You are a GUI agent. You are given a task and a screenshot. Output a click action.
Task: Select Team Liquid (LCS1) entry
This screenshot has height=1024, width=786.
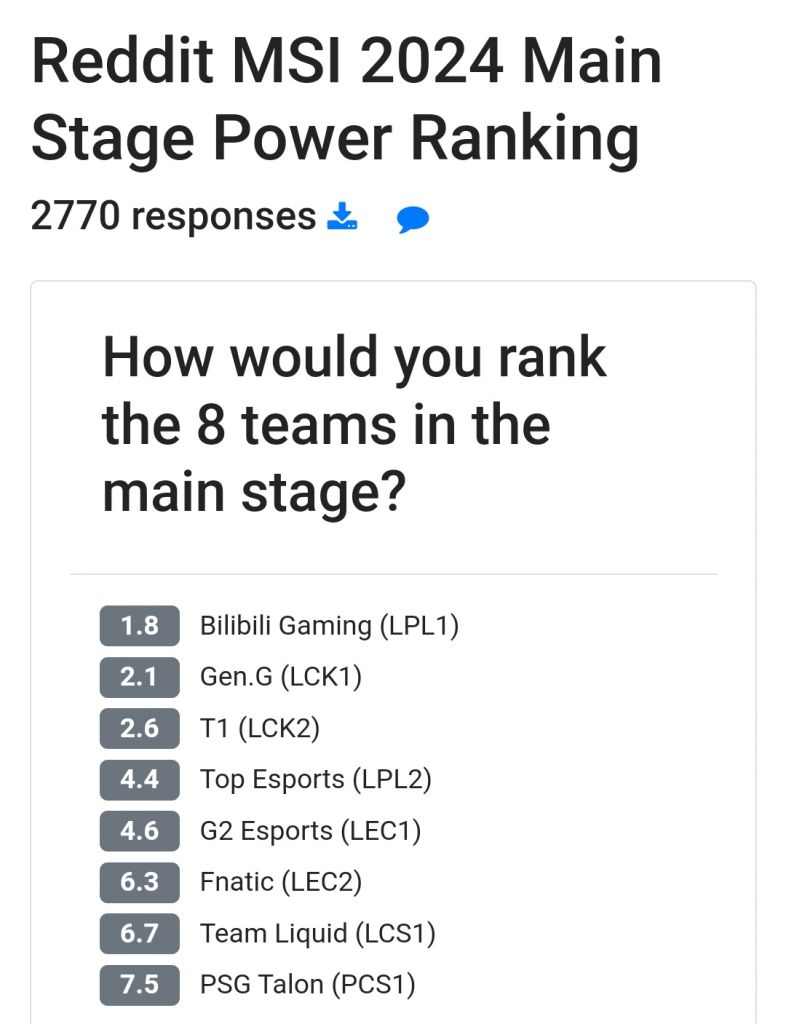coord(318,933)
